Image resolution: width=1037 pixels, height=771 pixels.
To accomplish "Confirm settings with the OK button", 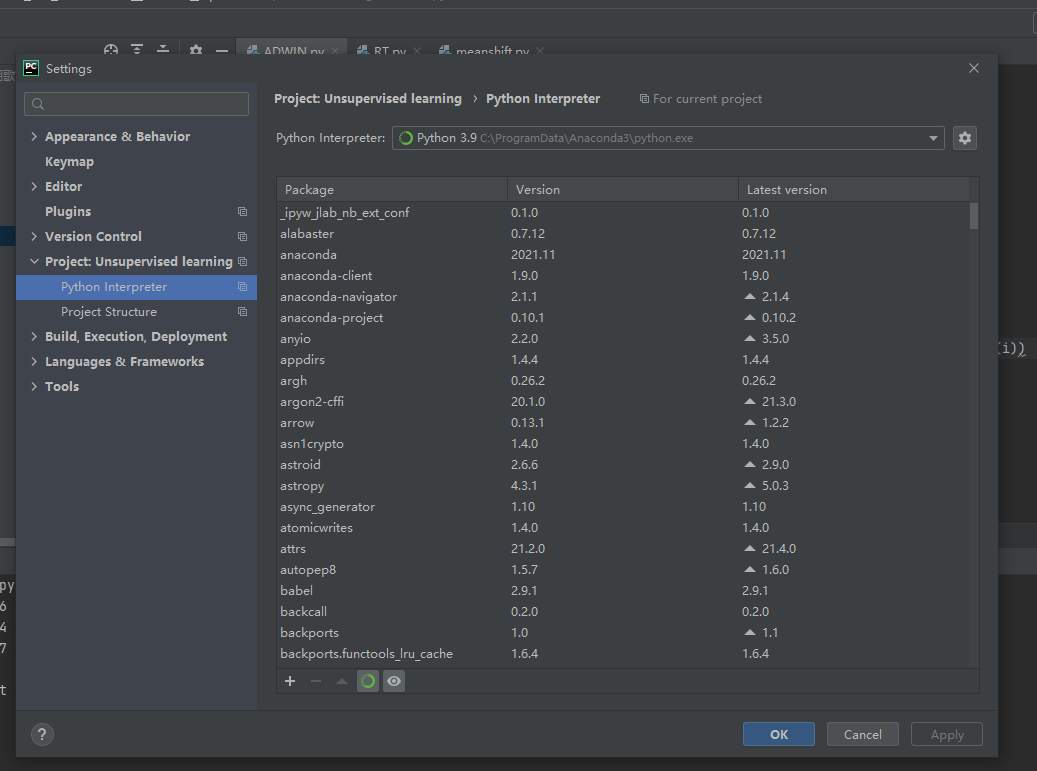I will coord(778,733).
